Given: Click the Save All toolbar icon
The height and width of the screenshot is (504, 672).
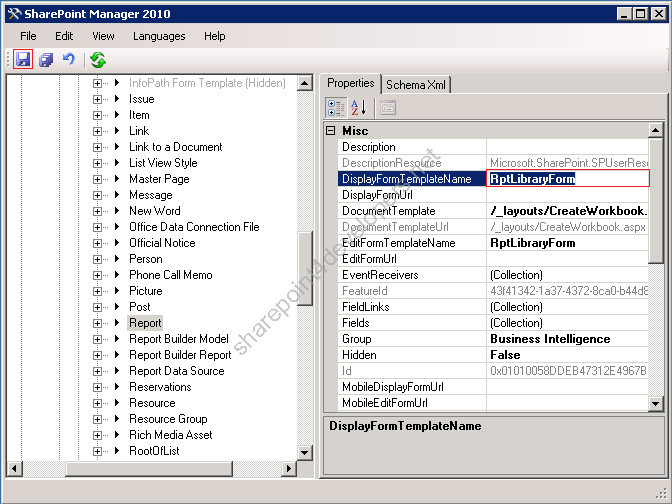Looking at the screenshot, I should coord(46,60).
